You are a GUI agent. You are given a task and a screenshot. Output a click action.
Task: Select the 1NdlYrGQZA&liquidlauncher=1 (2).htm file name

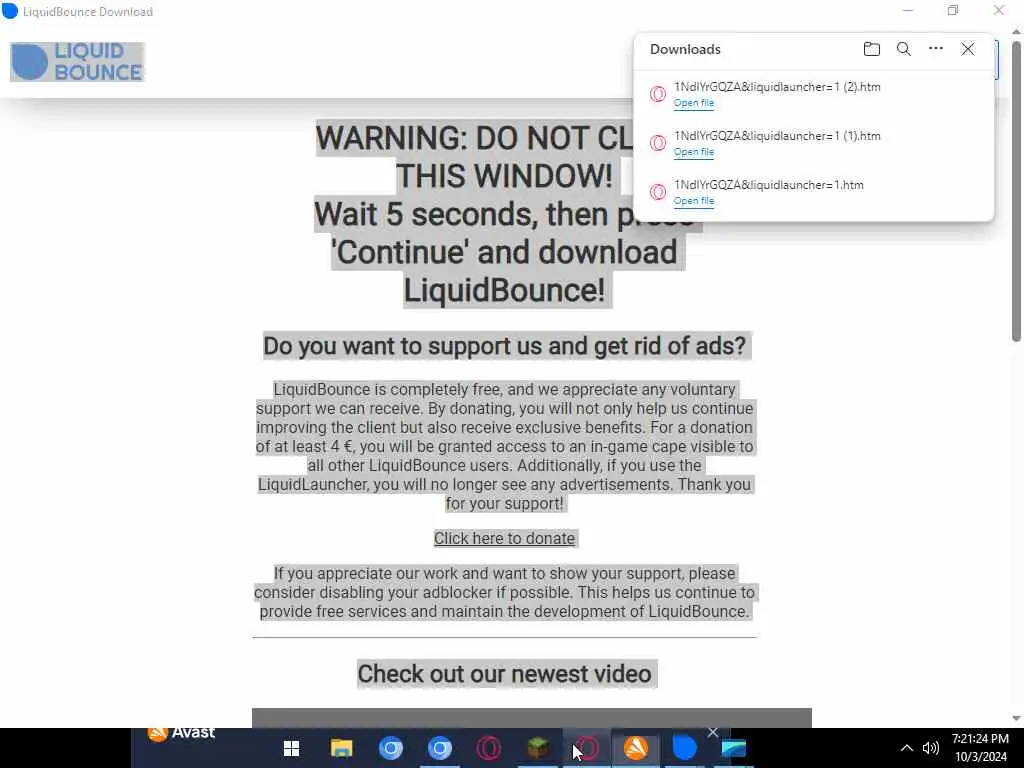[x=777, y=87]
